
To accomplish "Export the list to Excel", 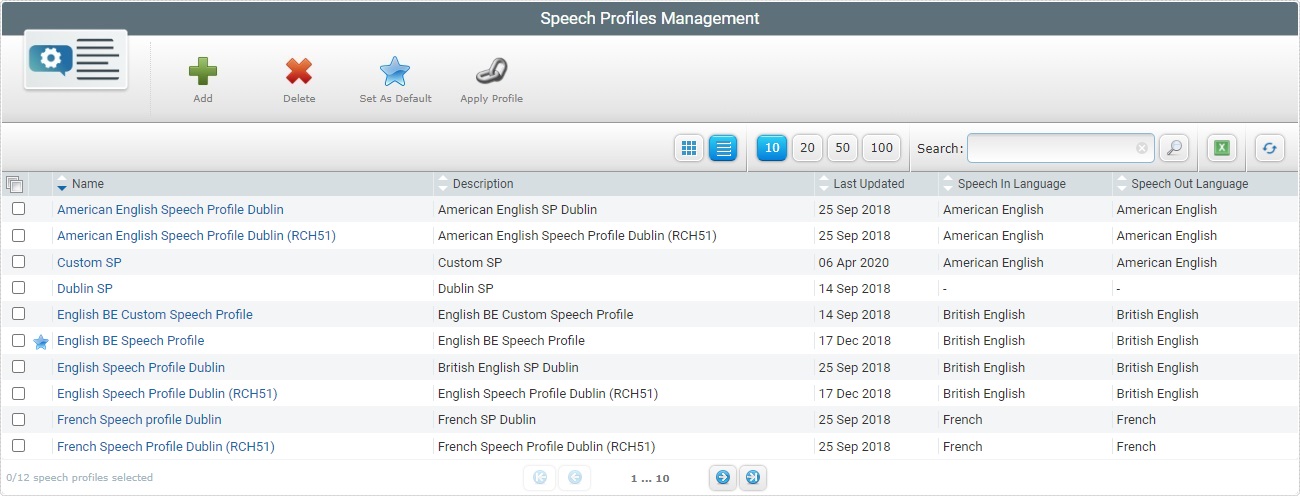I will 1221,148.
